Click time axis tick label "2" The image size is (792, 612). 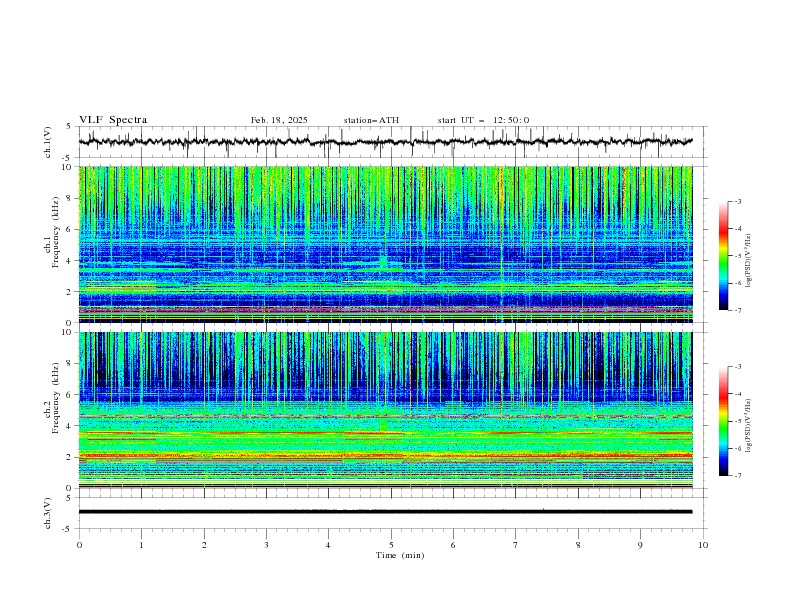coord(204,545)
